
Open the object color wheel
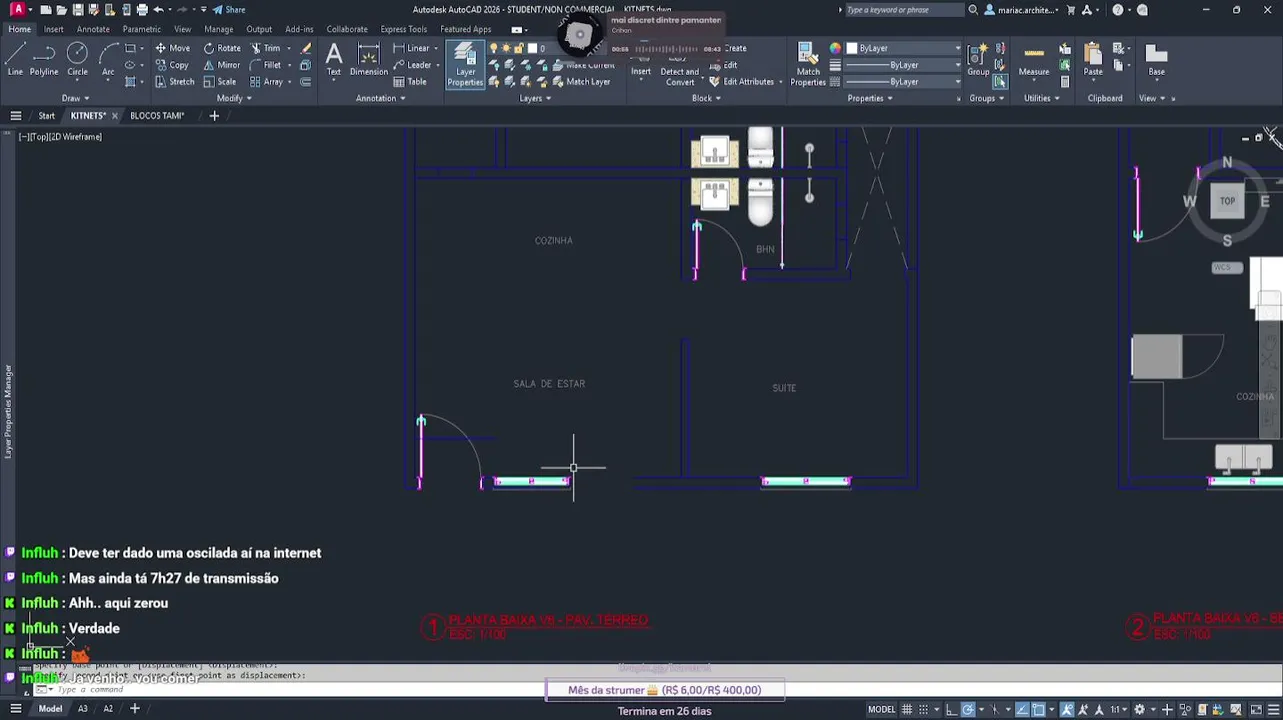pos(835,48)
